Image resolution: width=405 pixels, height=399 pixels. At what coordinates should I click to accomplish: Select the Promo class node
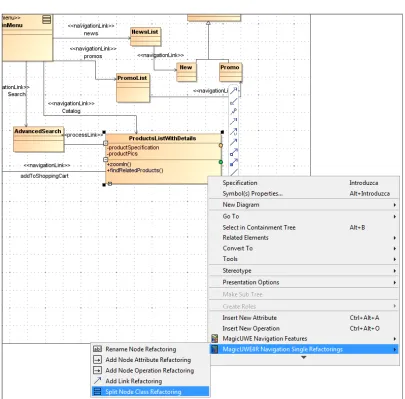tap(230, 72)
